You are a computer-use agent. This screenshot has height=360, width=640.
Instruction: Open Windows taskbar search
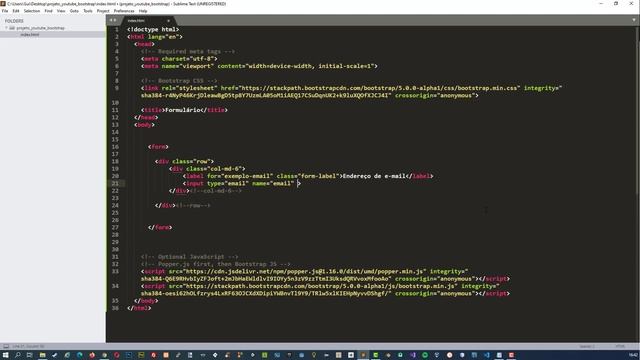click(x=18, y=355)
